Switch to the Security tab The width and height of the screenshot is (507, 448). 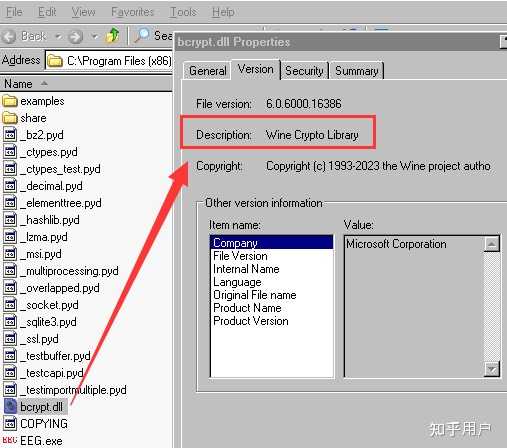click(304, 71)
